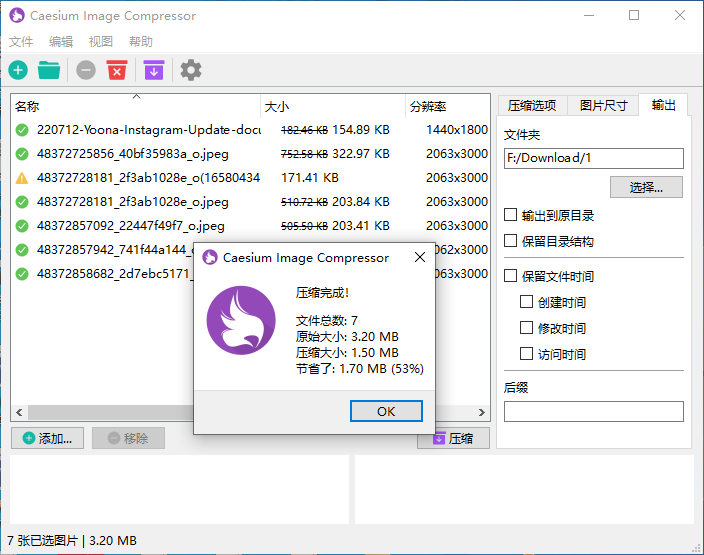Click the gray remove item toolbar icon
The width and height of the screenshot is (704, 555).
[x=86, y=70]
